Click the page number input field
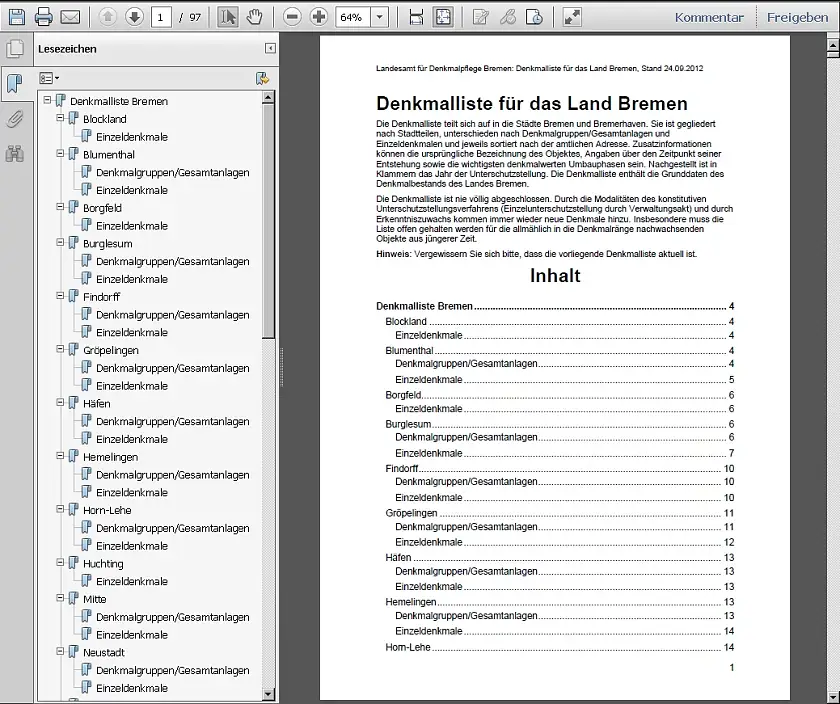 pyautogui.click(x=162, y=17)
